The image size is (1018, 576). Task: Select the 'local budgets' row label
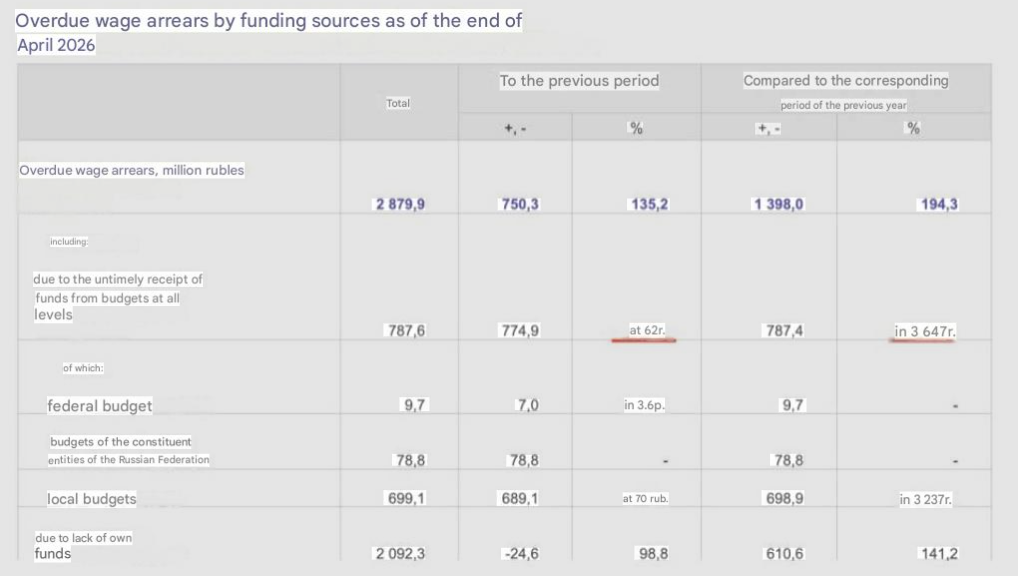(x=92, y=499)
